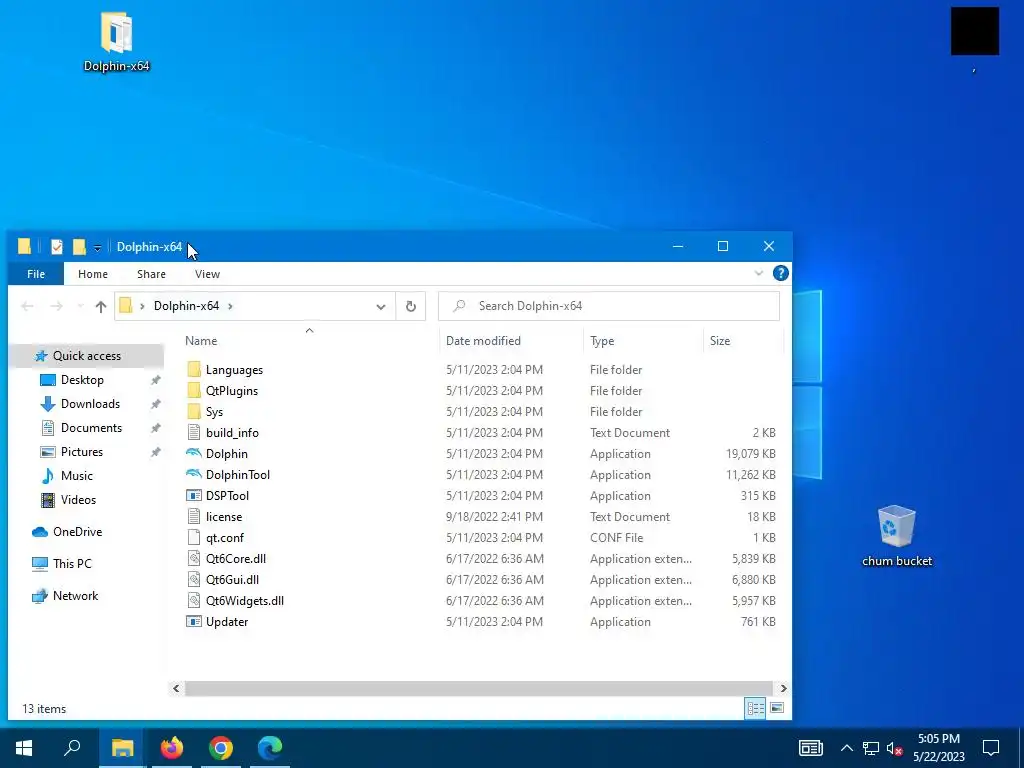Screen dimensions: 1024x768
Task: Switch to large icons view layout
Action: [x=776, y=708]
